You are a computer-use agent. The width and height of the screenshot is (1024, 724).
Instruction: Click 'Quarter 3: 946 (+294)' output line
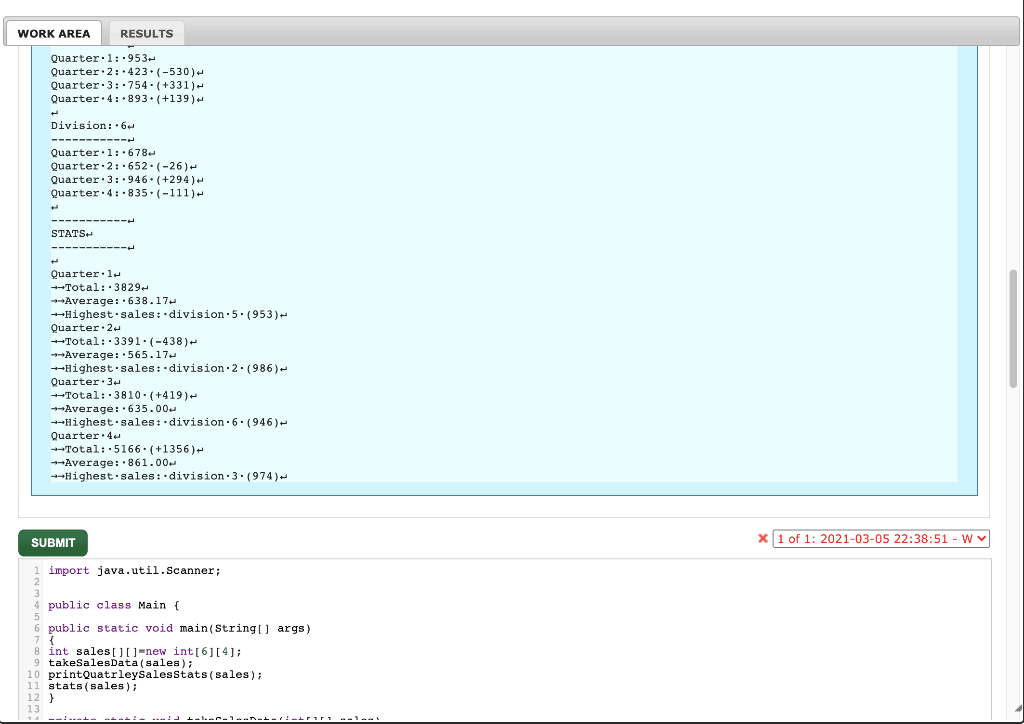click(x=127, y=180)
